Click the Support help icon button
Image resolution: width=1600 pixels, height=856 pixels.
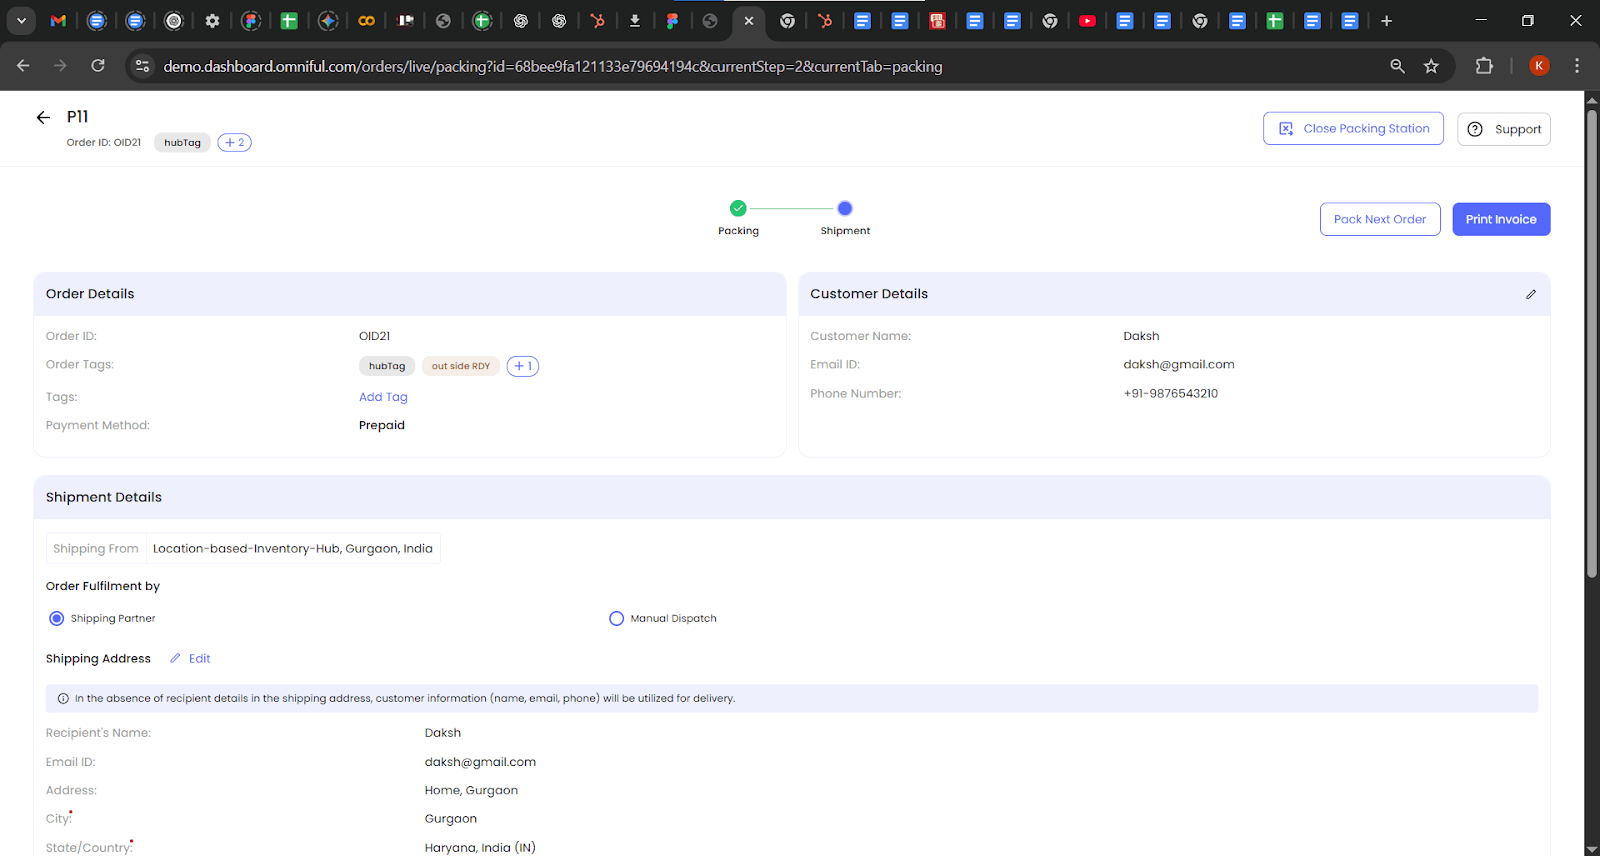[x=1503, y=130]
